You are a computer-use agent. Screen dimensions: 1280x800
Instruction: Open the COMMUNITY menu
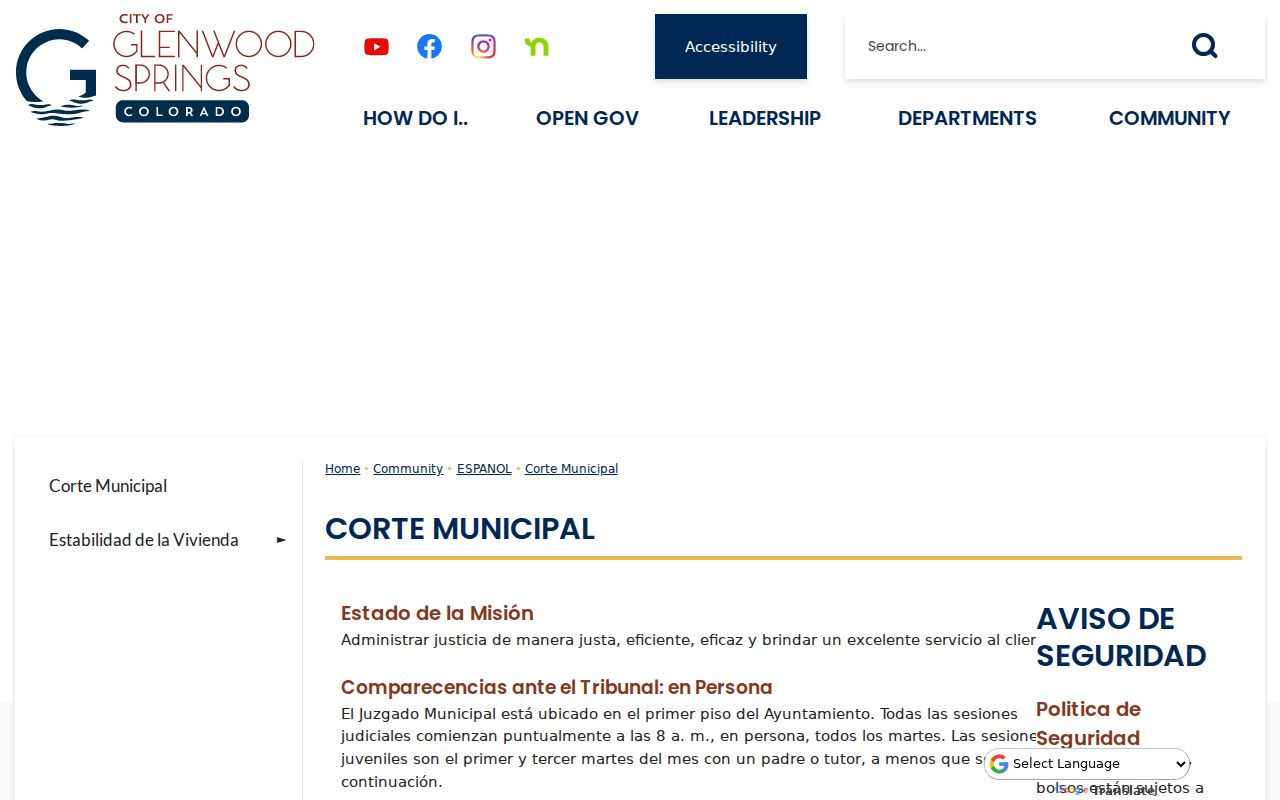[1169, 118]
